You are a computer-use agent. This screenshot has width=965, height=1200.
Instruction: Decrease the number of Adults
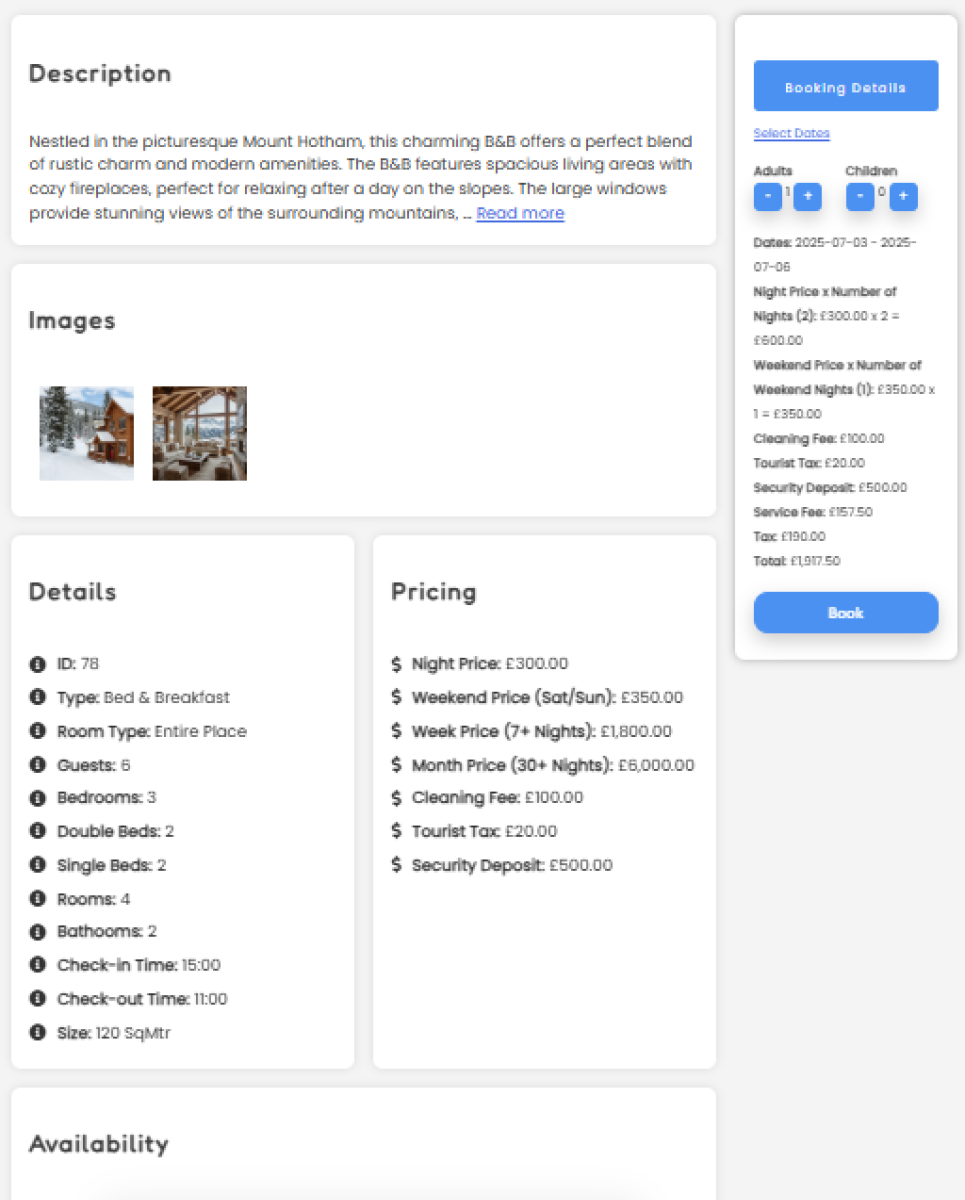tap(767, 197)
